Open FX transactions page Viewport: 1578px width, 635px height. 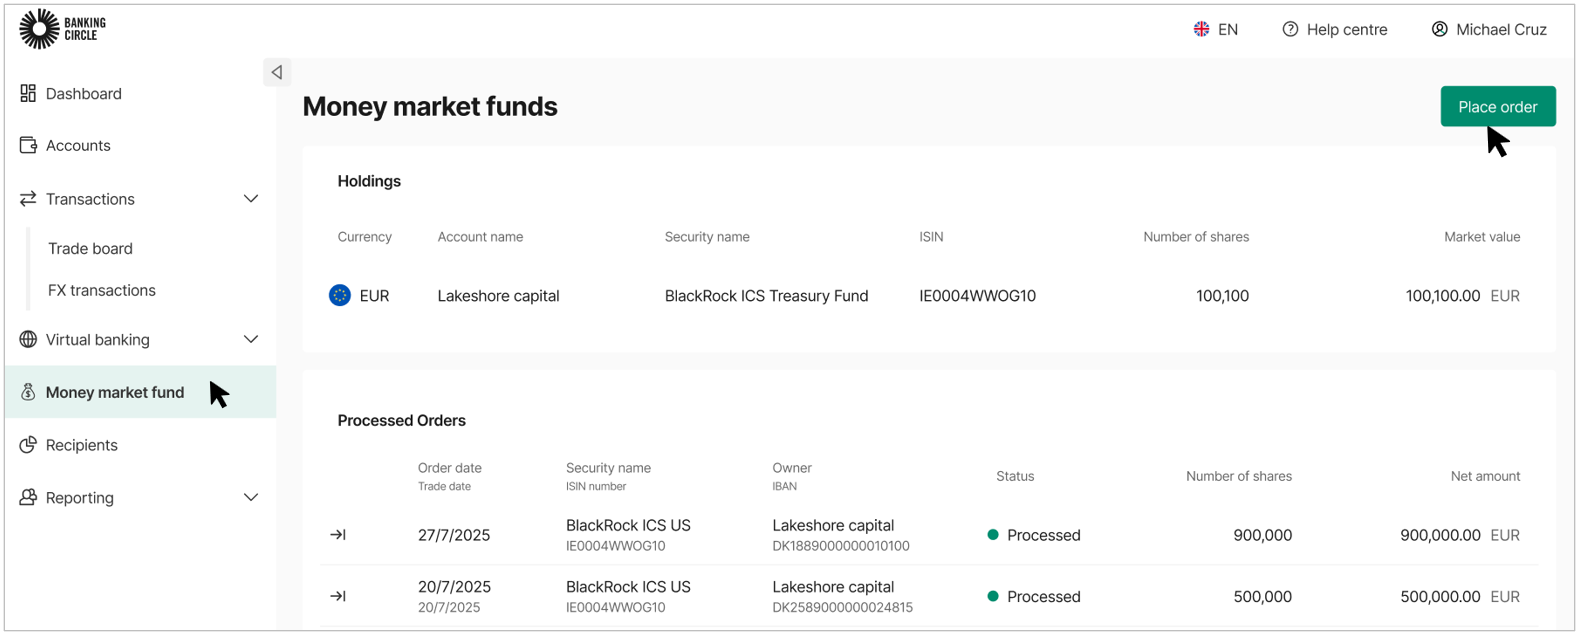(x=102, y=290)
